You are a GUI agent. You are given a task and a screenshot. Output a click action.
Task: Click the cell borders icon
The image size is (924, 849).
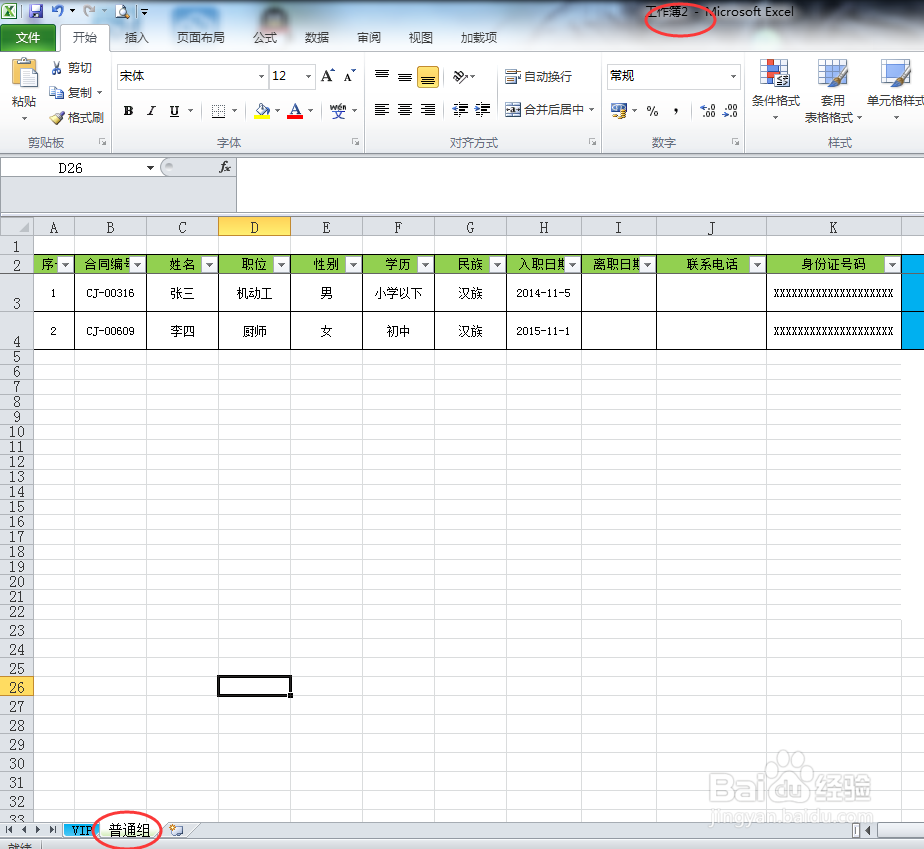tap(219, 111)
